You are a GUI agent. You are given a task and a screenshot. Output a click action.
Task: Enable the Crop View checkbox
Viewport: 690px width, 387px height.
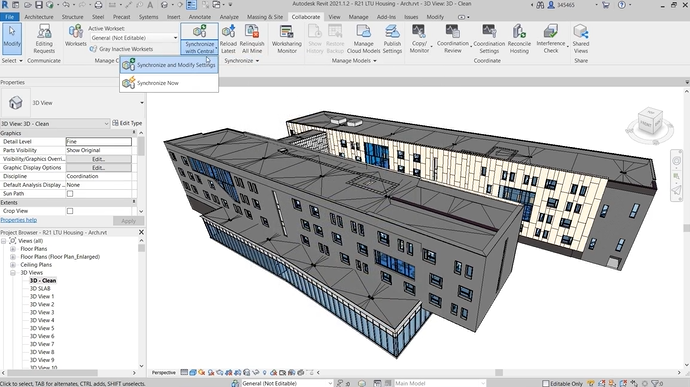coord(70,211)
